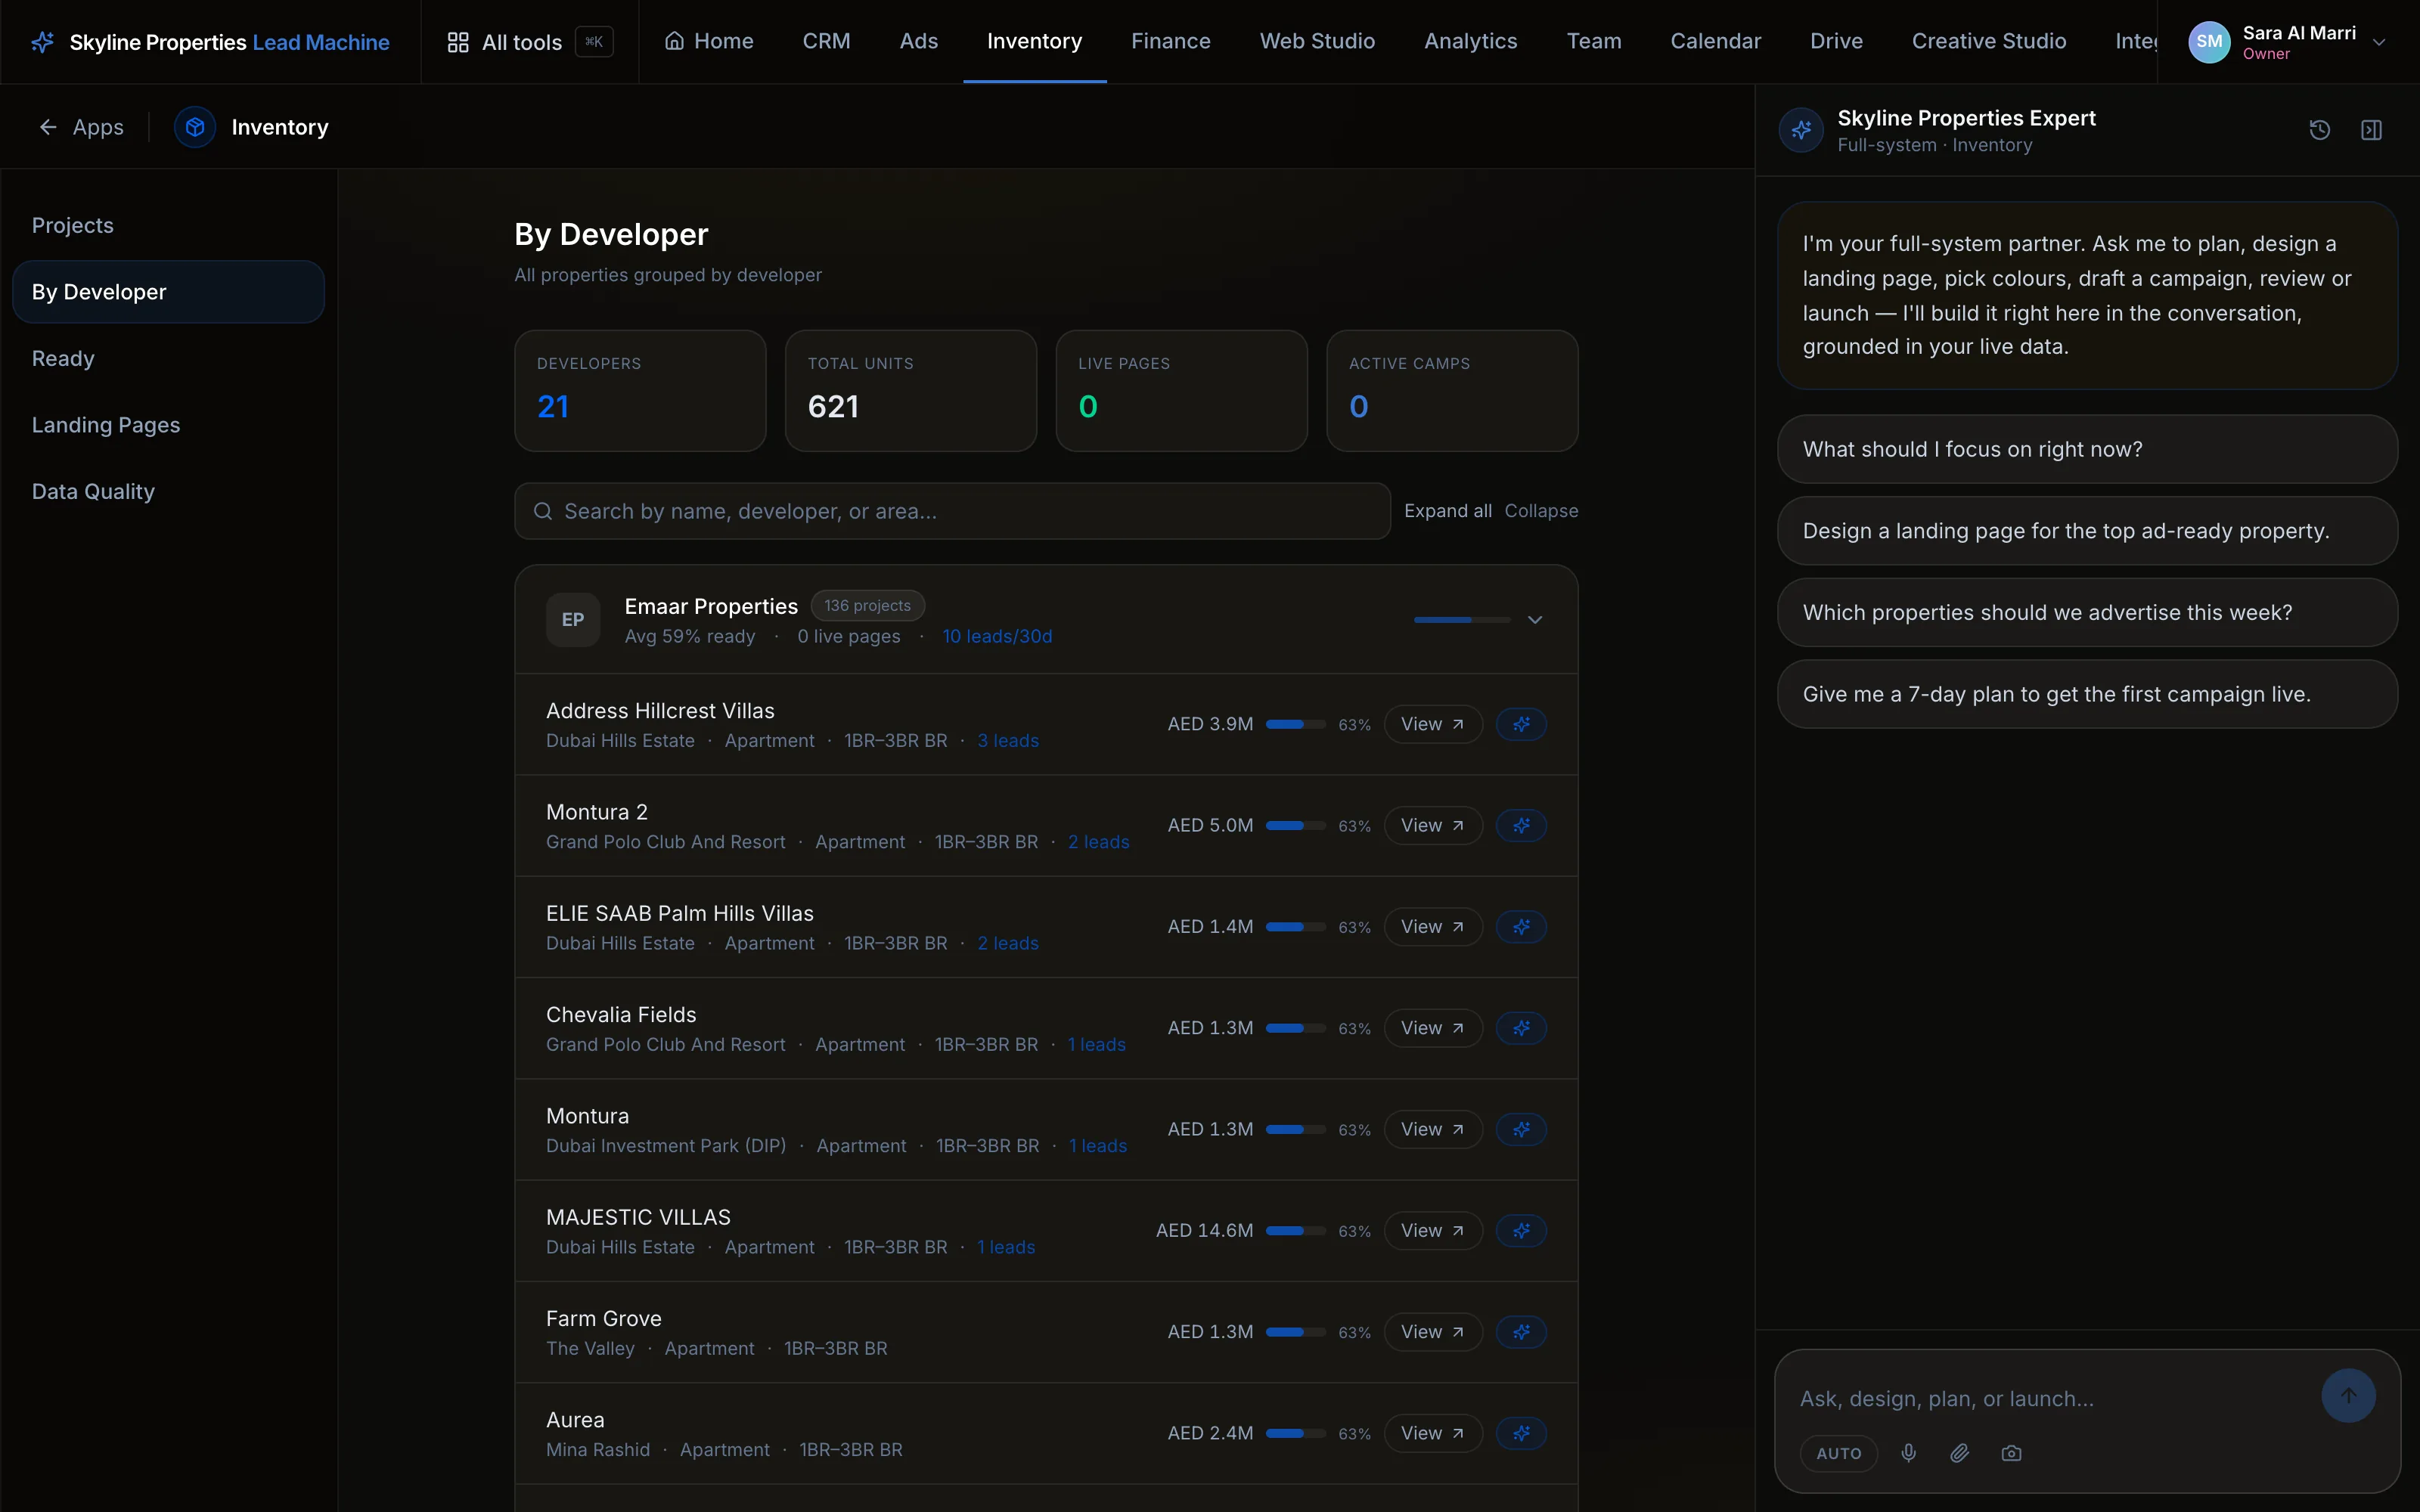Click the Emaar Properties readiness progress bar
The width and height of the screenshot is (2420, 1512).
[x=1461, y=620]
